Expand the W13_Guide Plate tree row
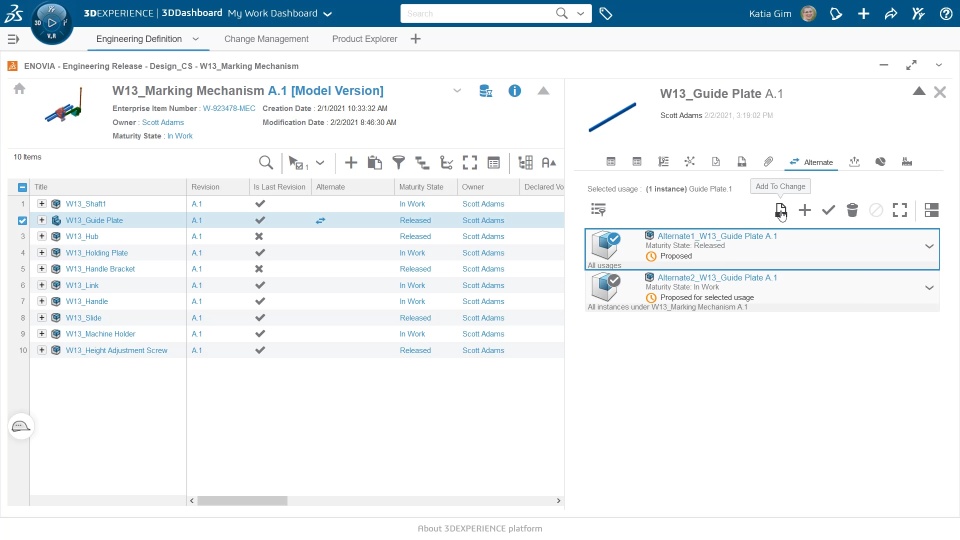The image size is (960, 540). pos(42,220)
